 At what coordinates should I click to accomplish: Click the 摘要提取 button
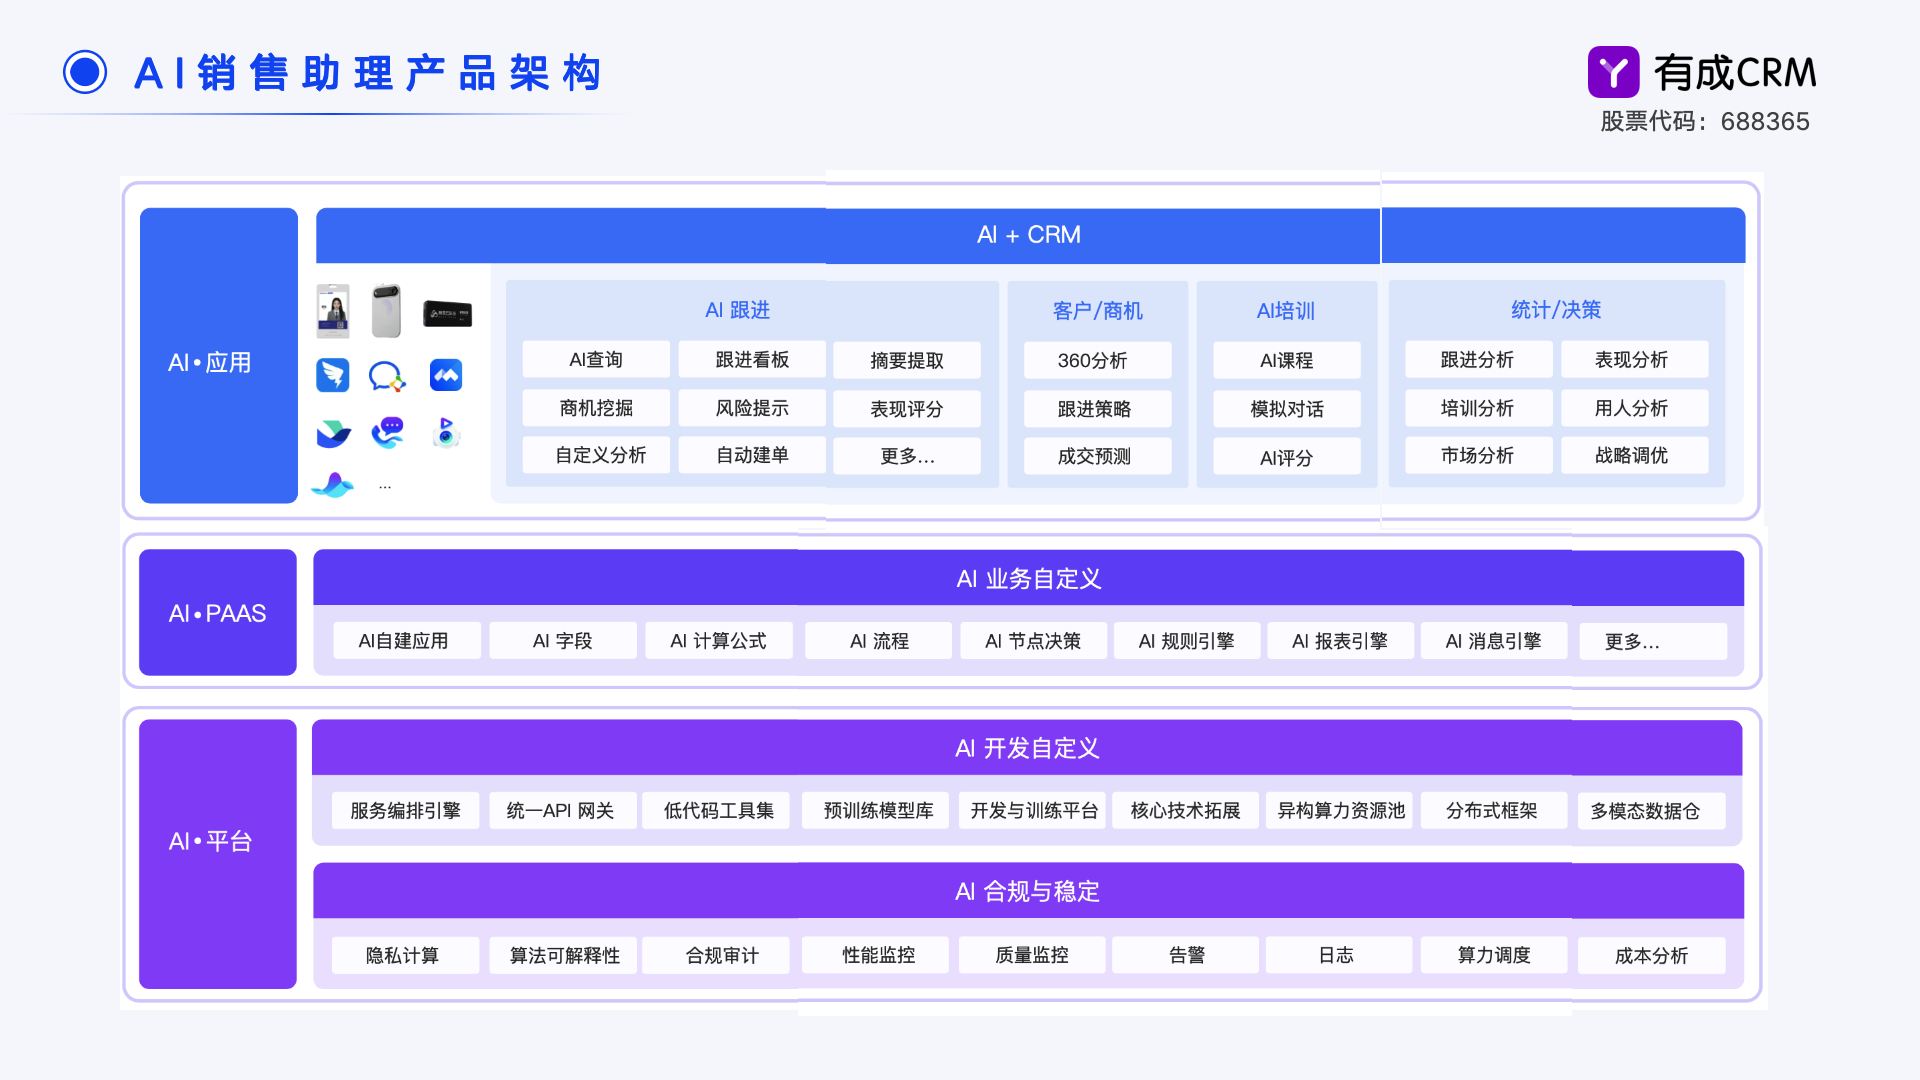click(x=907, y=361)
